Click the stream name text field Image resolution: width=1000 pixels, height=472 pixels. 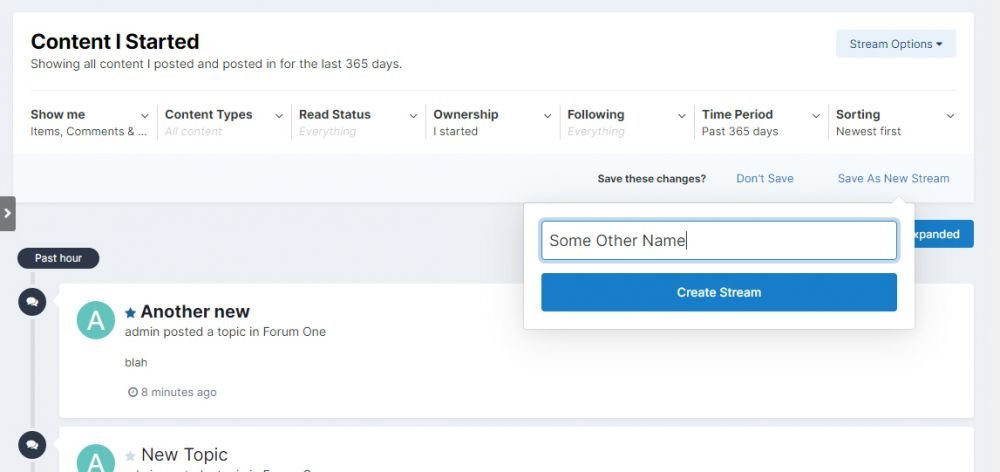pyautogui.click(x=718, y=241)
